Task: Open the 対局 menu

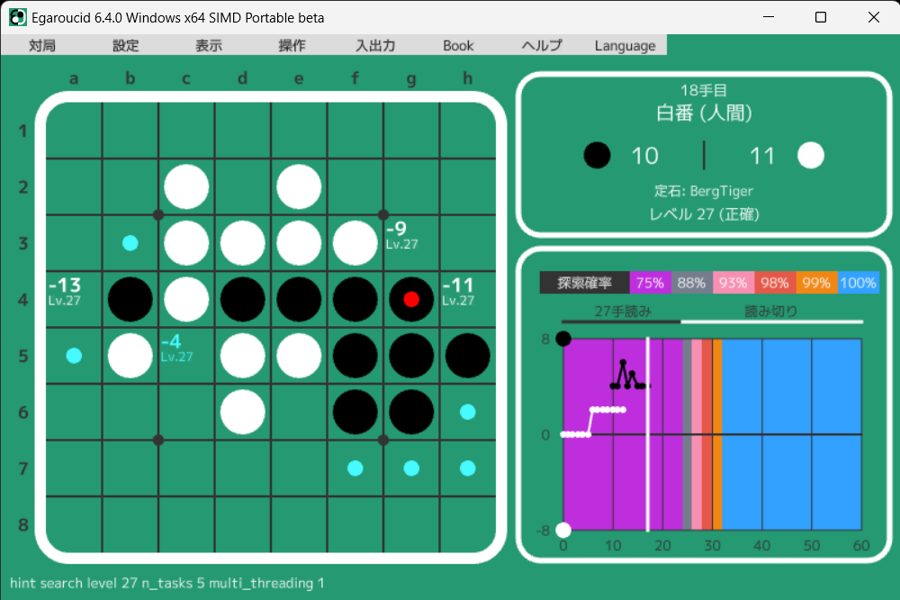Action: pyautogui.click(x=42, y=45)
